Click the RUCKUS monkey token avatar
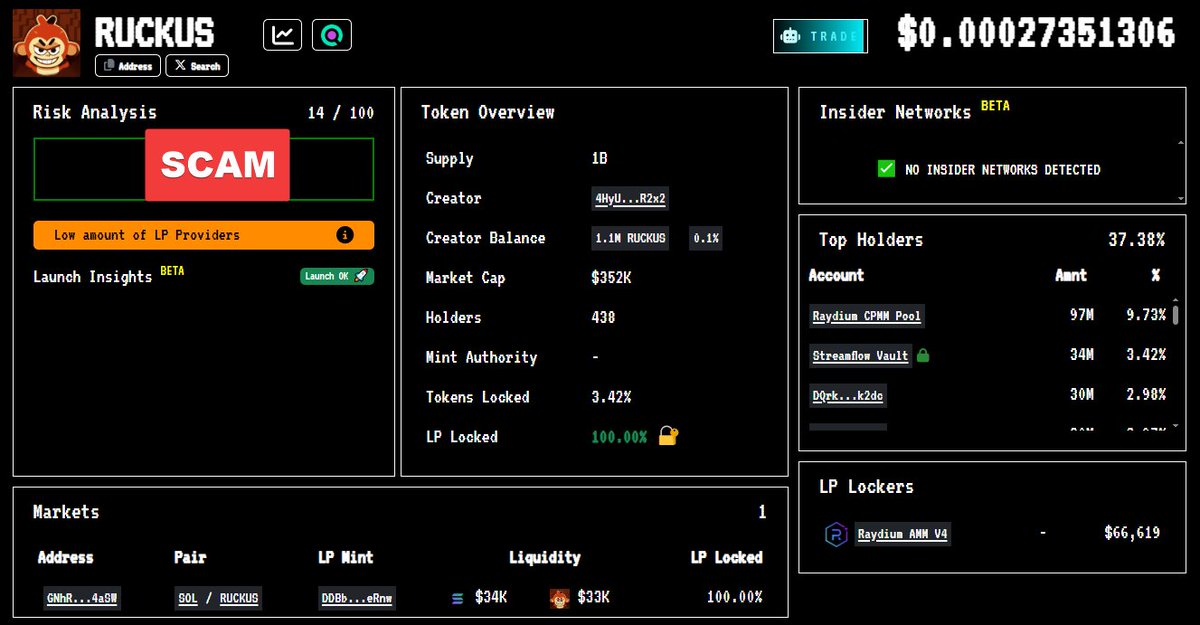The height and width of the screenshot is (625, 1200). coord(46,43)
